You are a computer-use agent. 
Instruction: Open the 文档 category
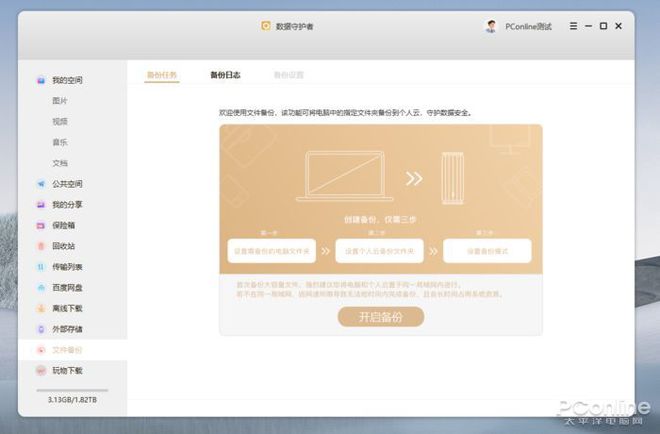click(x=60, y=163)
